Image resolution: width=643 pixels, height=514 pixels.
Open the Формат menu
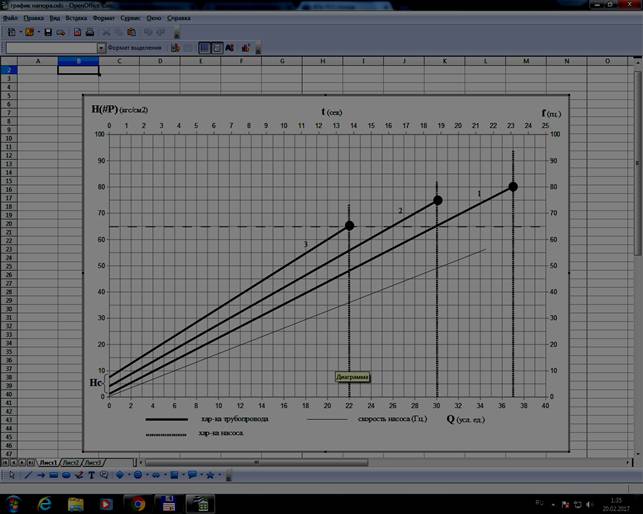(x=102, y=18)
